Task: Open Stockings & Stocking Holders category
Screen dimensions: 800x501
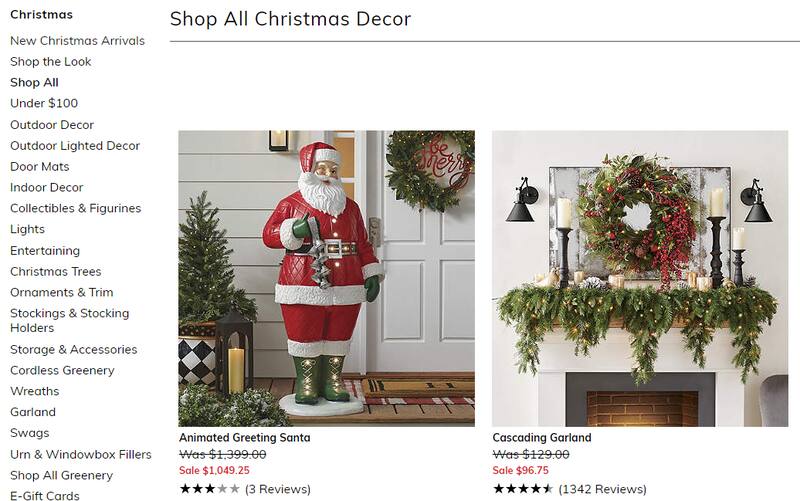Action: [69, 320]
